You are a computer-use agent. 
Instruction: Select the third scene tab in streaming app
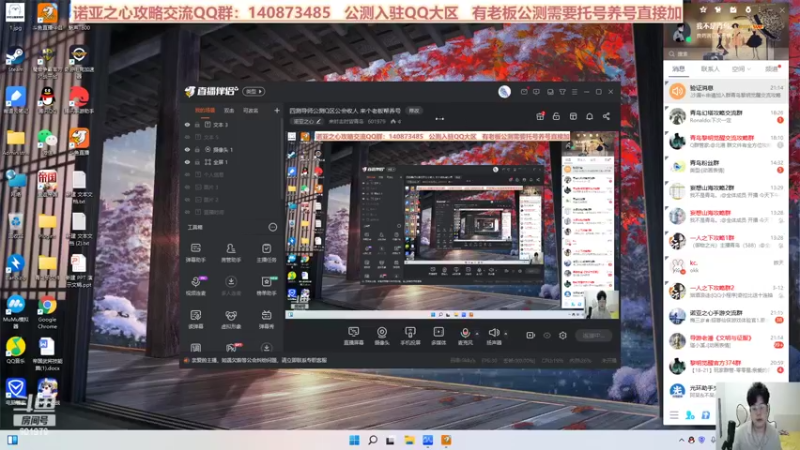pos(250,110)
